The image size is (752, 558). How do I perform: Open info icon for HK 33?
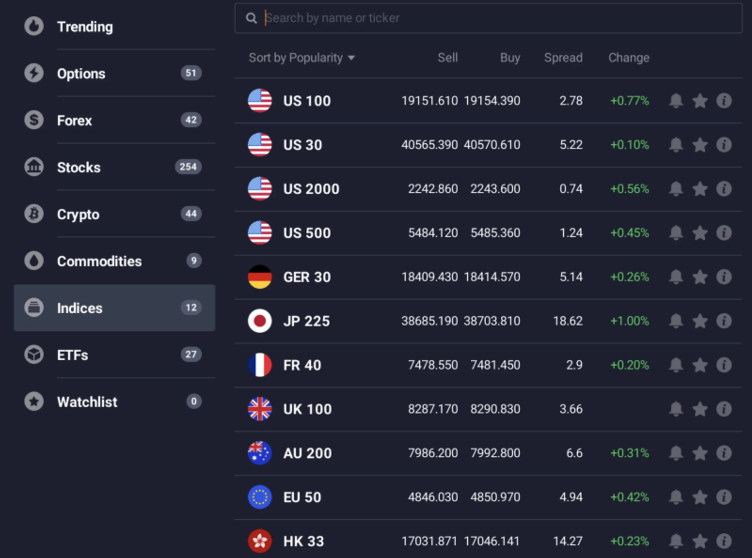pyautogui.click(x=724, y=541)
